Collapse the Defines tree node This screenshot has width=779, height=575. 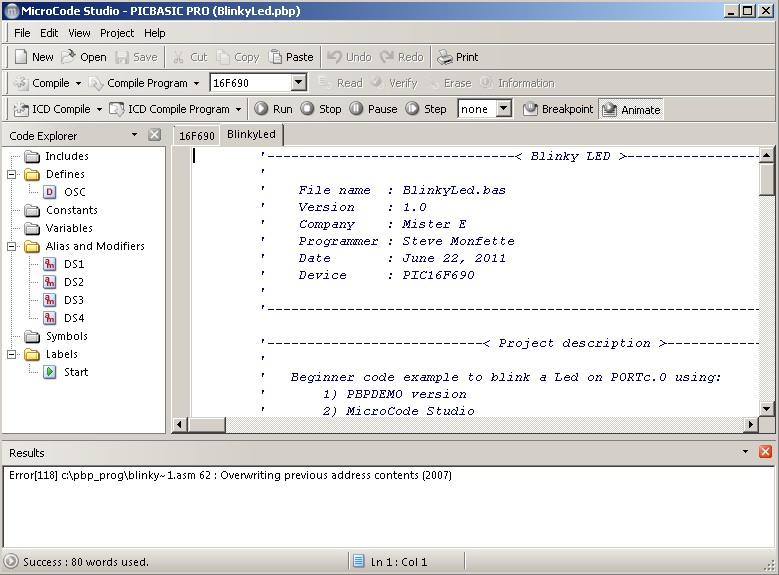pyautogui.click(x=12, y=174)
